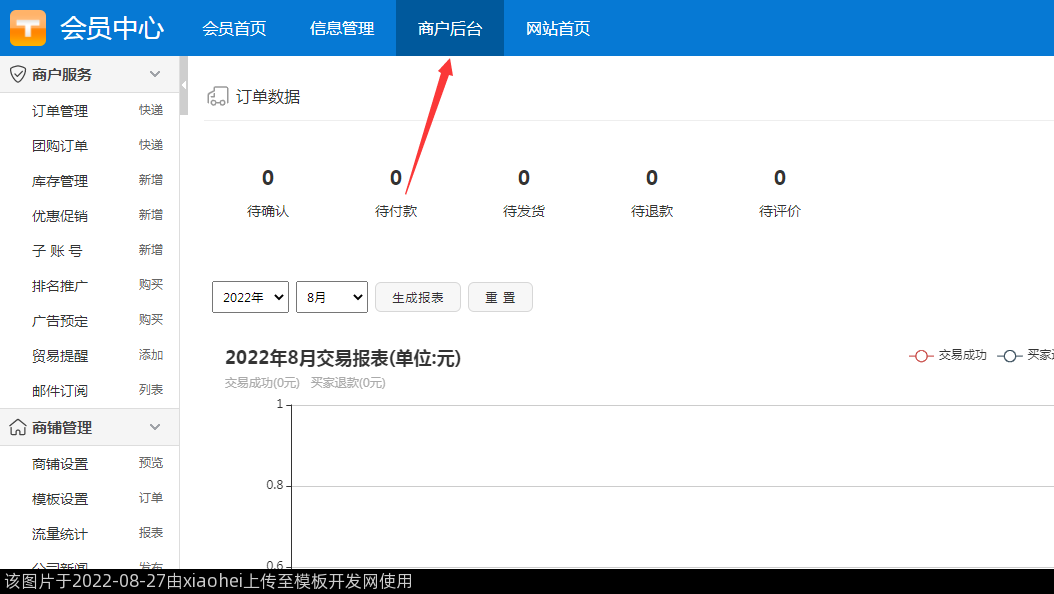The width and height of the screenshot is (1054, 594).
Task: Open the 8月 month dropdown
Action: pos(331,297)
